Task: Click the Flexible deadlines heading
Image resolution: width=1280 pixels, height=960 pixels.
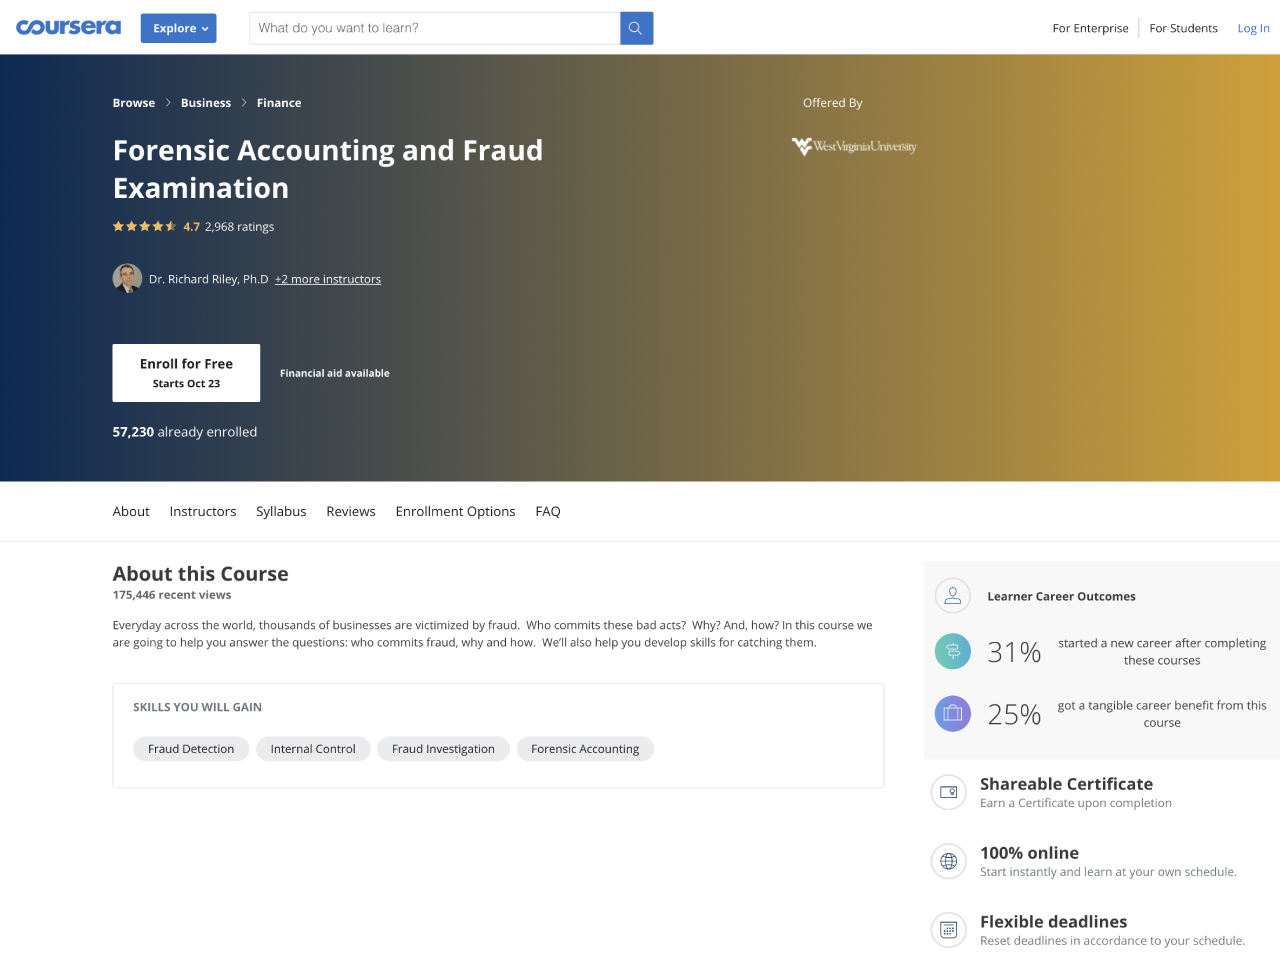Action: pos(1053,922)
